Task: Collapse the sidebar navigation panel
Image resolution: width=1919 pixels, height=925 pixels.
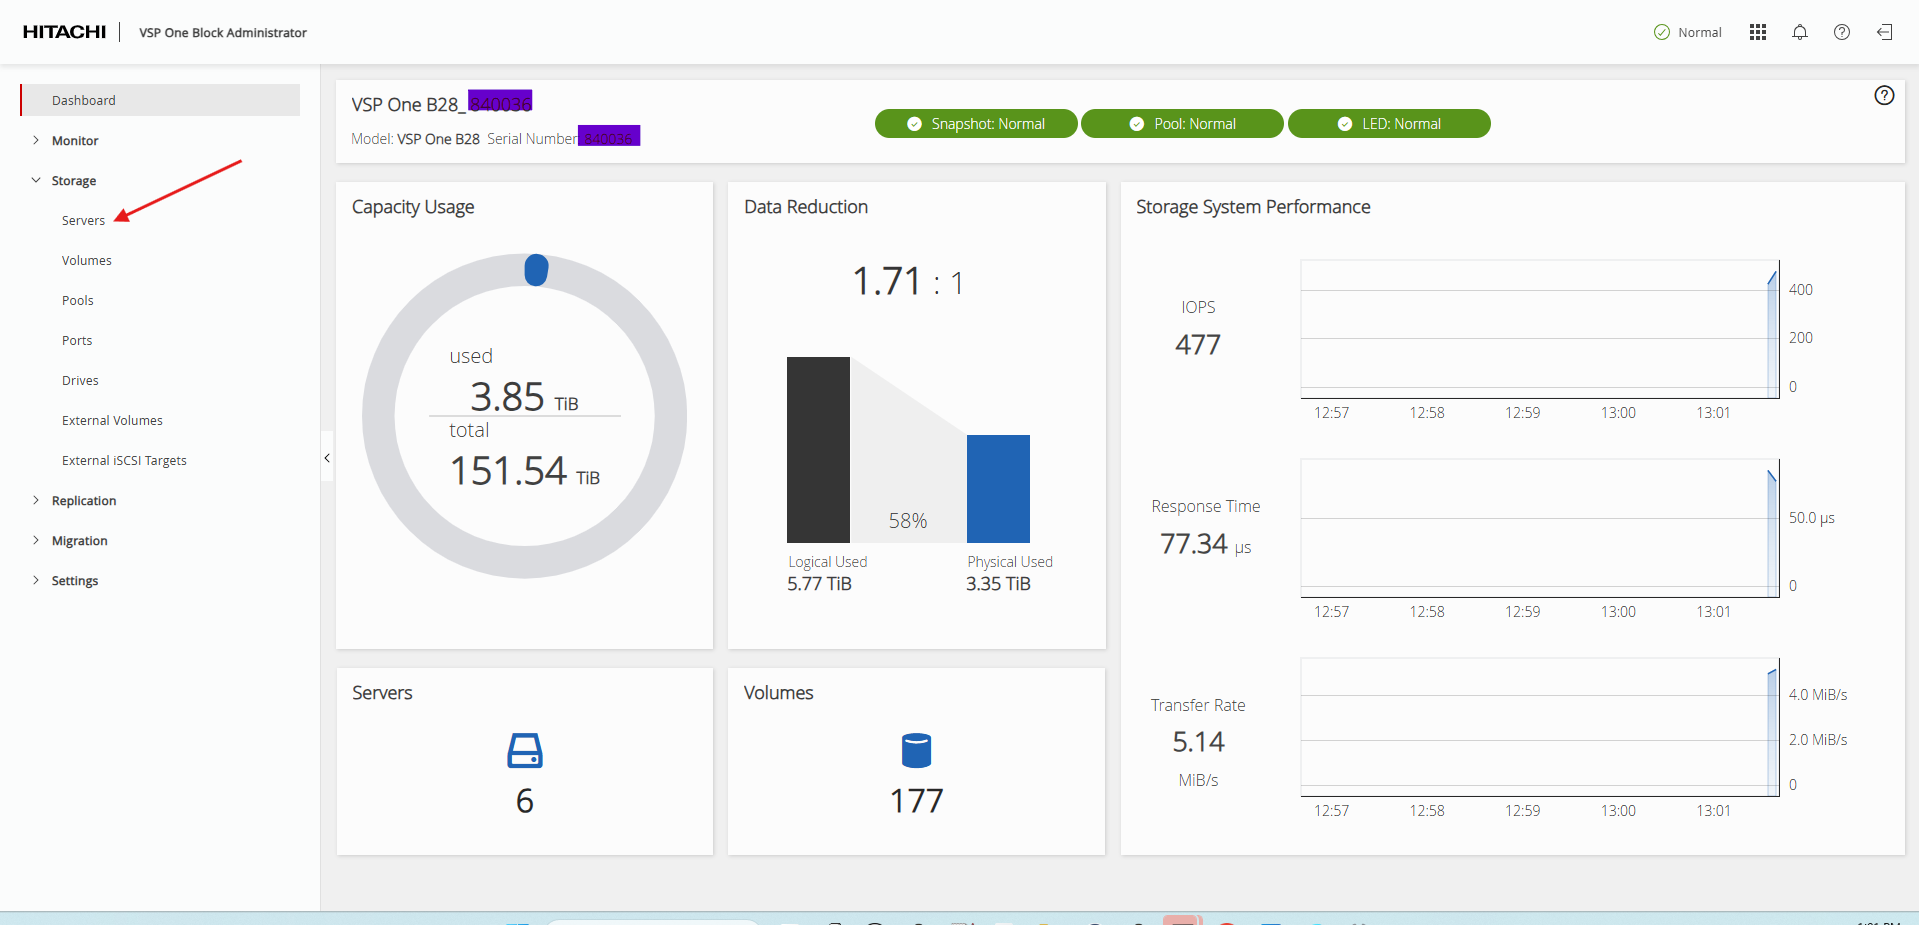Action: coord(326,458)
